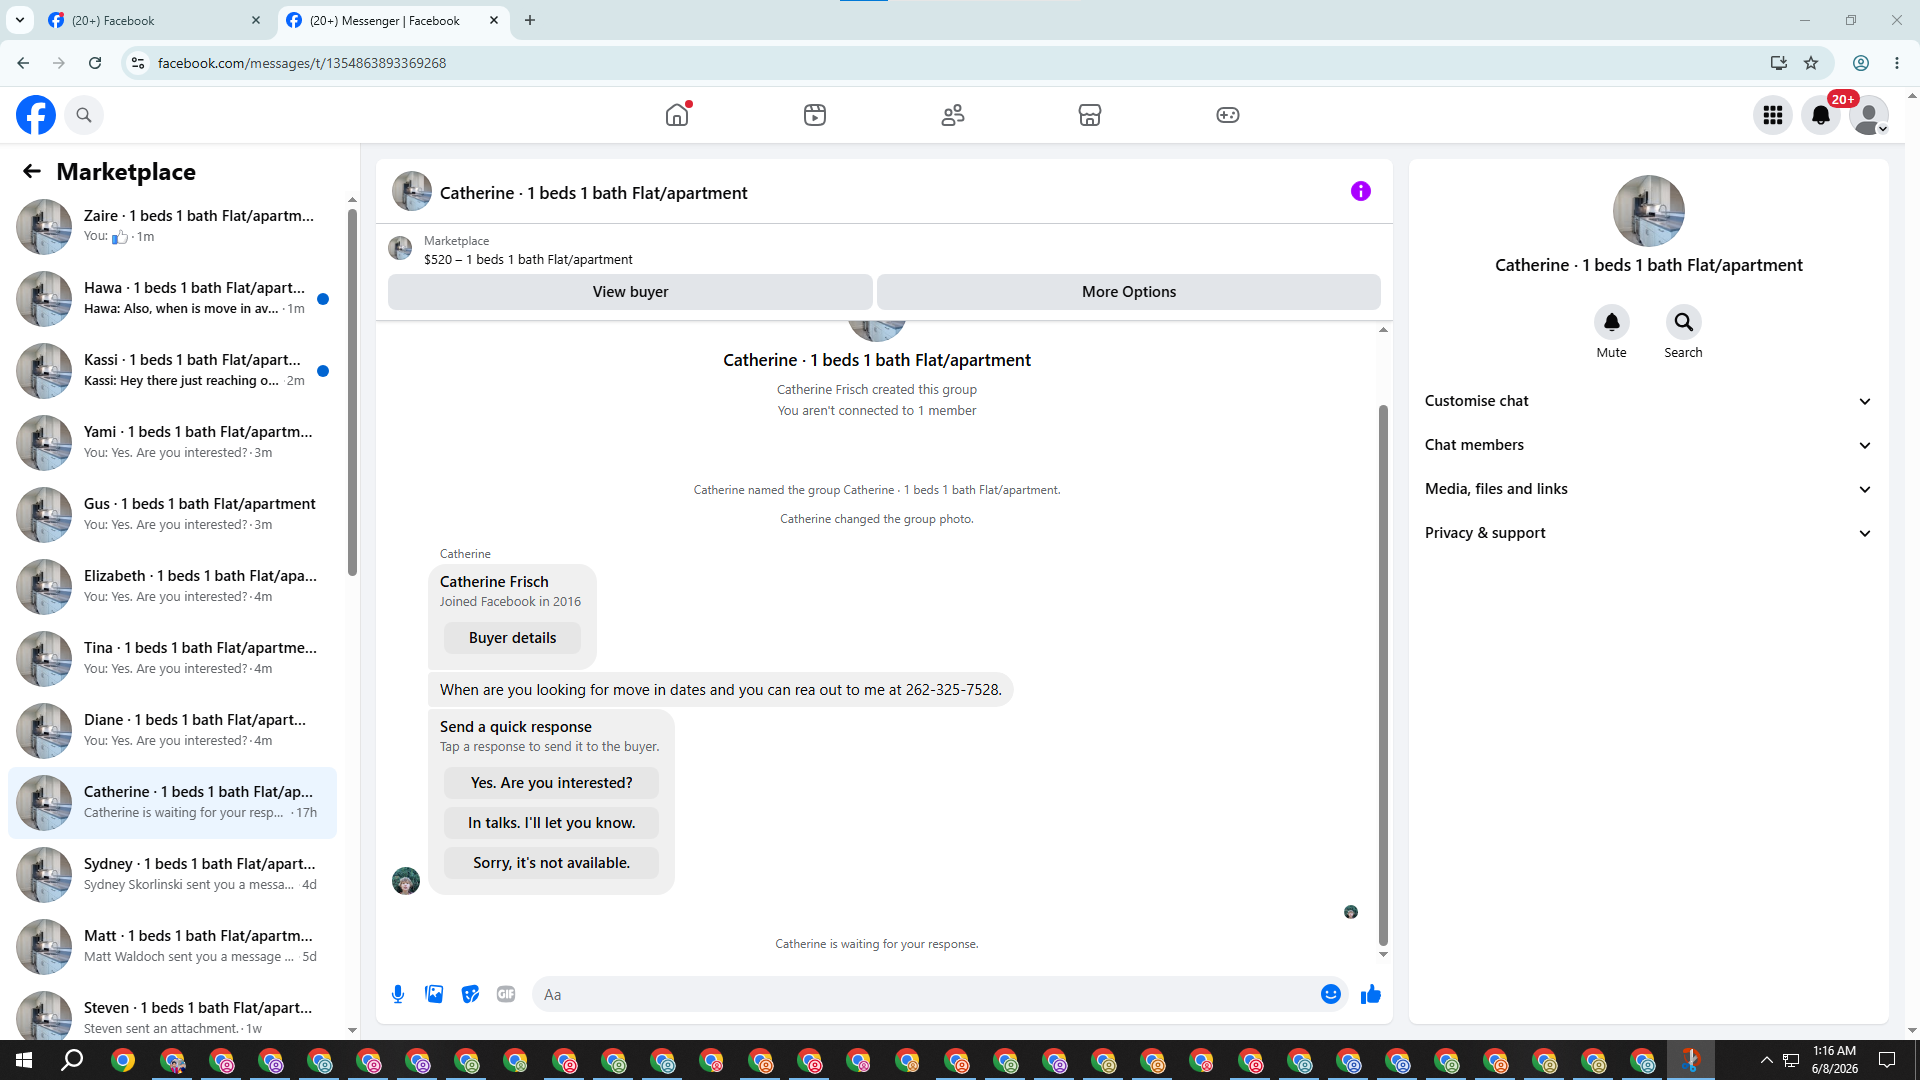Open Sydney's conversation

tap(173, 874)
